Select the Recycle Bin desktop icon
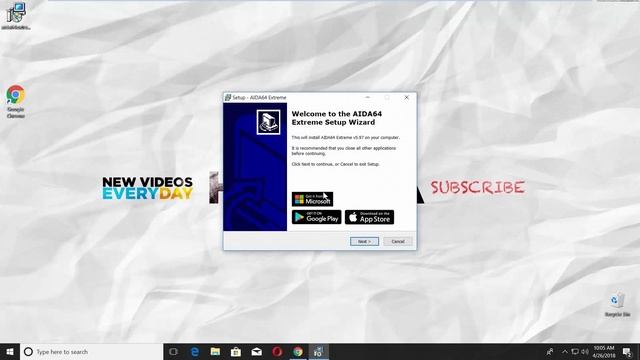 tap(617, 305)
